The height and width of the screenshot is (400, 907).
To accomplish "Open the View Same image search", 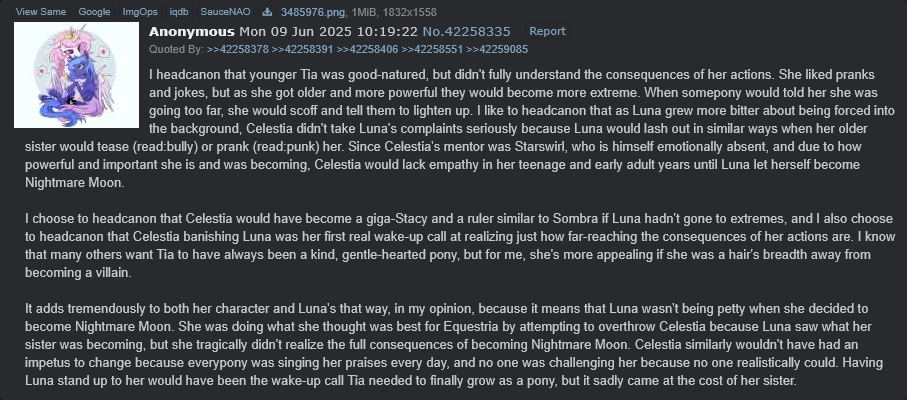I will coord(40,12).
